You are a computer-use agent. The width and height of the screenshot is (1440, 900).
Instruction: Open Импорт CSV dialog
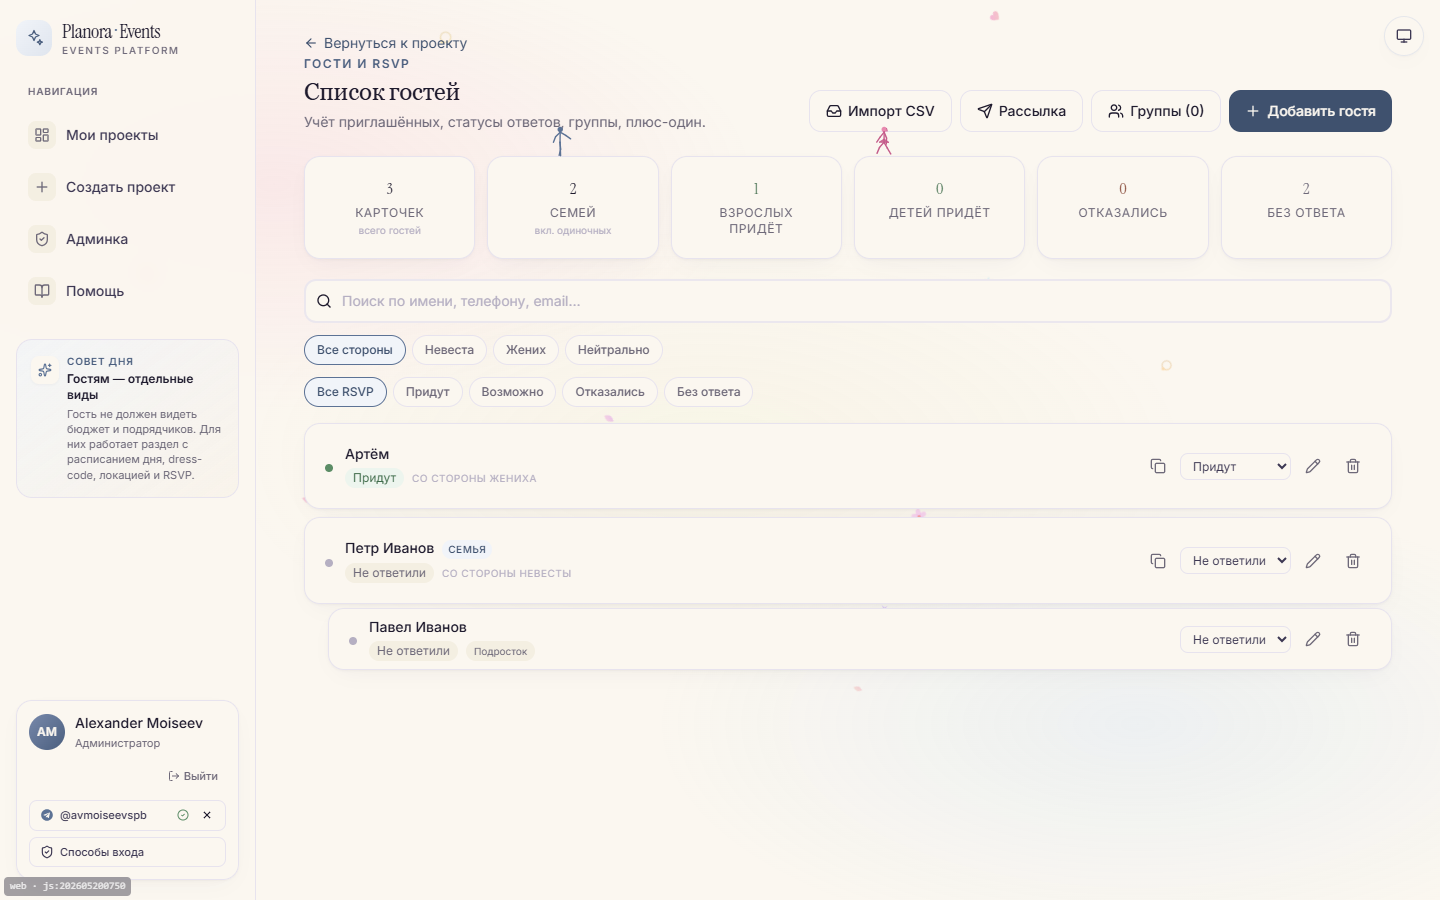pos(880,111)
